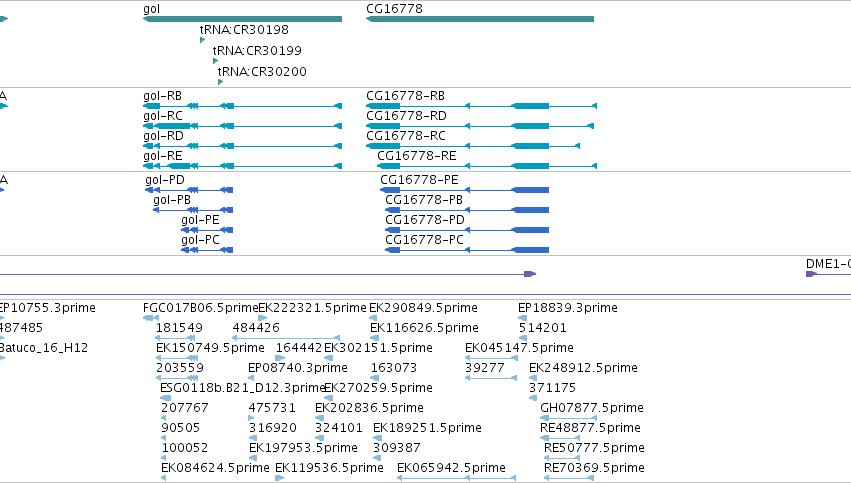Select the gol-PE protein feature
The width and height of the screenshot is (851, 483).
[207, 230]
